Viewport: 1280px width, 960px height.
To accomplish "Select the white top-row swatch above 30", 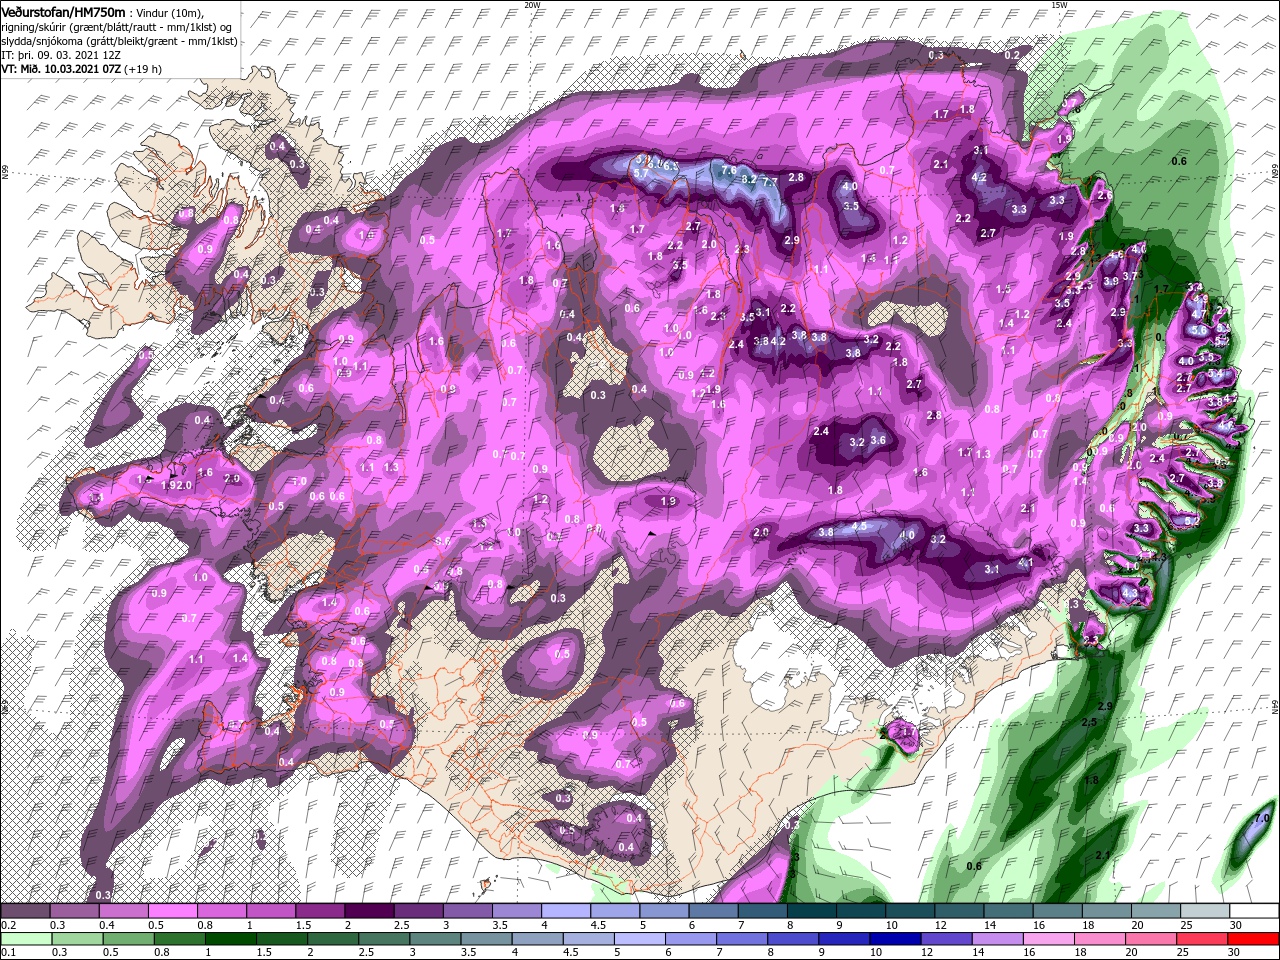I will (1252, 911).
